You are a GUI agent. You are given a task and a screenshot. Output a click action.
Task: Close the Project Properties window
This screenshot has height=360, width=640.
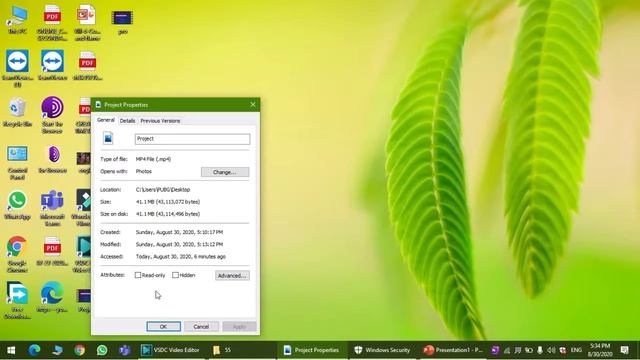(x=253, y=105)
